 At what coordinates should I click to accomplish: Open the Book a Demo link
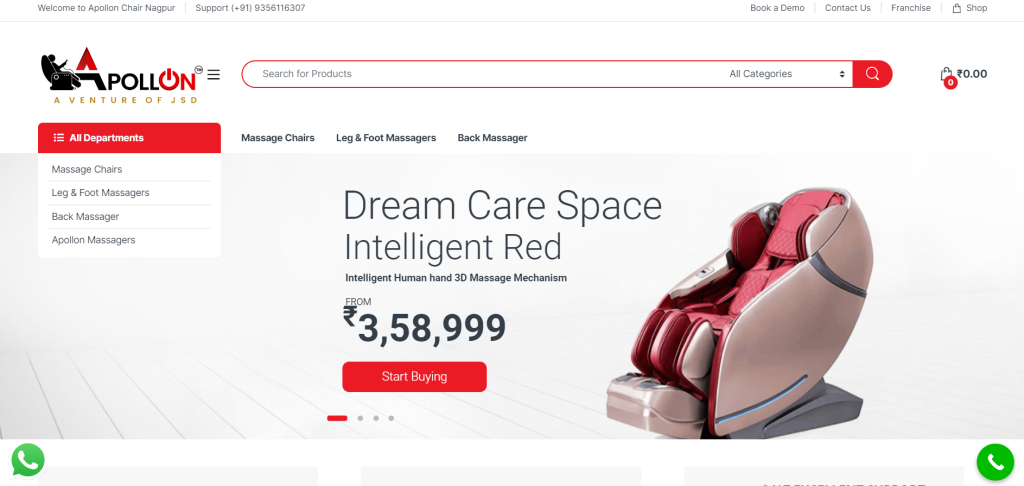777,8
